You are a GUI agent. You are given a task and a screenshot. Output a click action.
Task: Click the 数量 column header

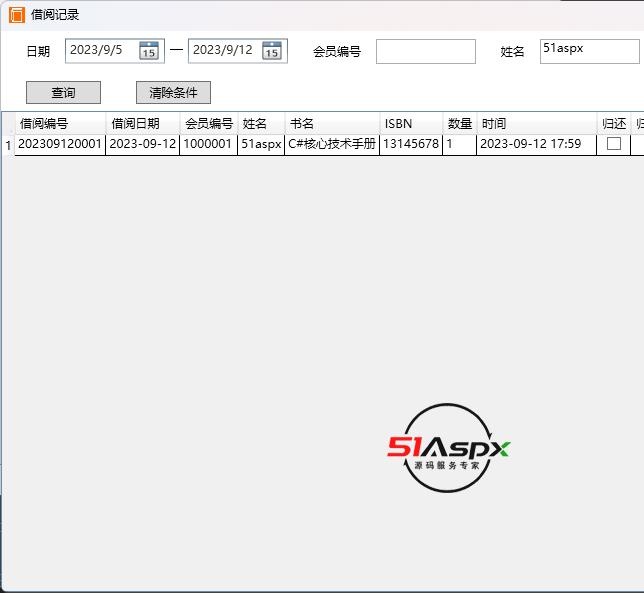click(x=460, y=124)
